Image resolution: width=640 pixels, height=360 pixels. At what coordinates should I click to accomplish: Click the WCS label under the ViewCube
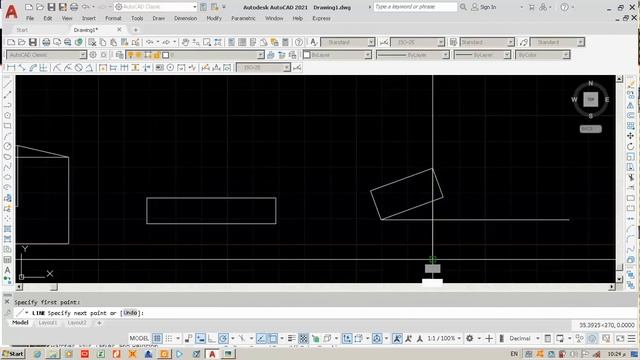click(x=591, y=129)
